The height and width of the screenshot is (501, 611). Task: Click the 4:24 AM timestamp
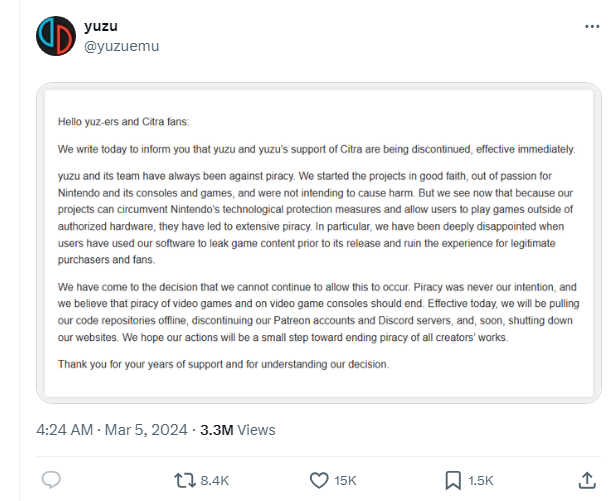pos(66,430)
